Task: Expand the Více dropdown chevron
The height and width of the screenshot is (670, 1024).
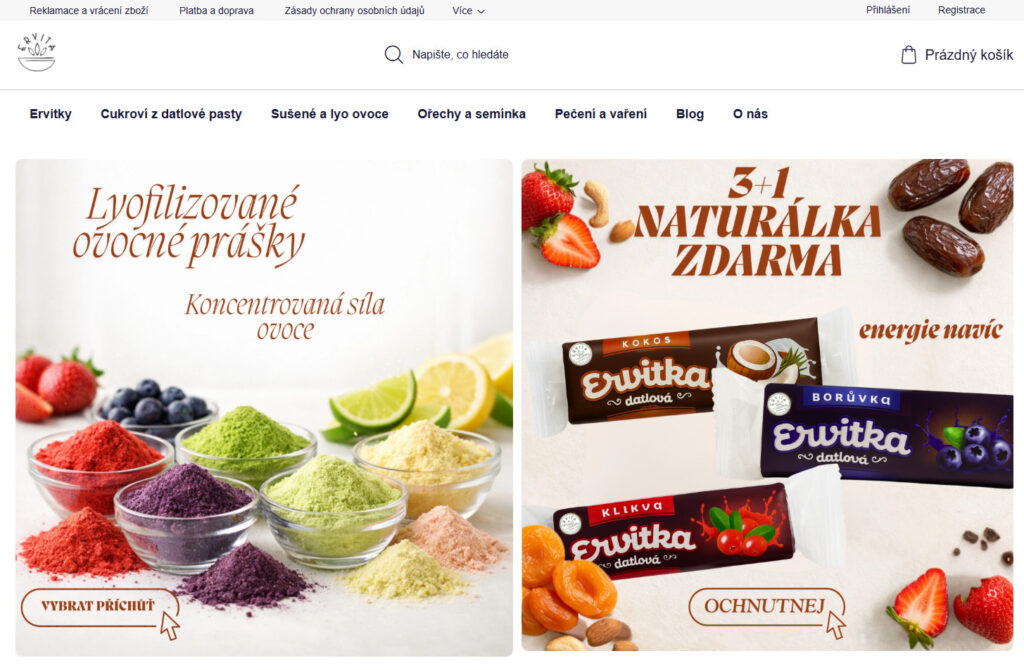Action: coord(481,11)
